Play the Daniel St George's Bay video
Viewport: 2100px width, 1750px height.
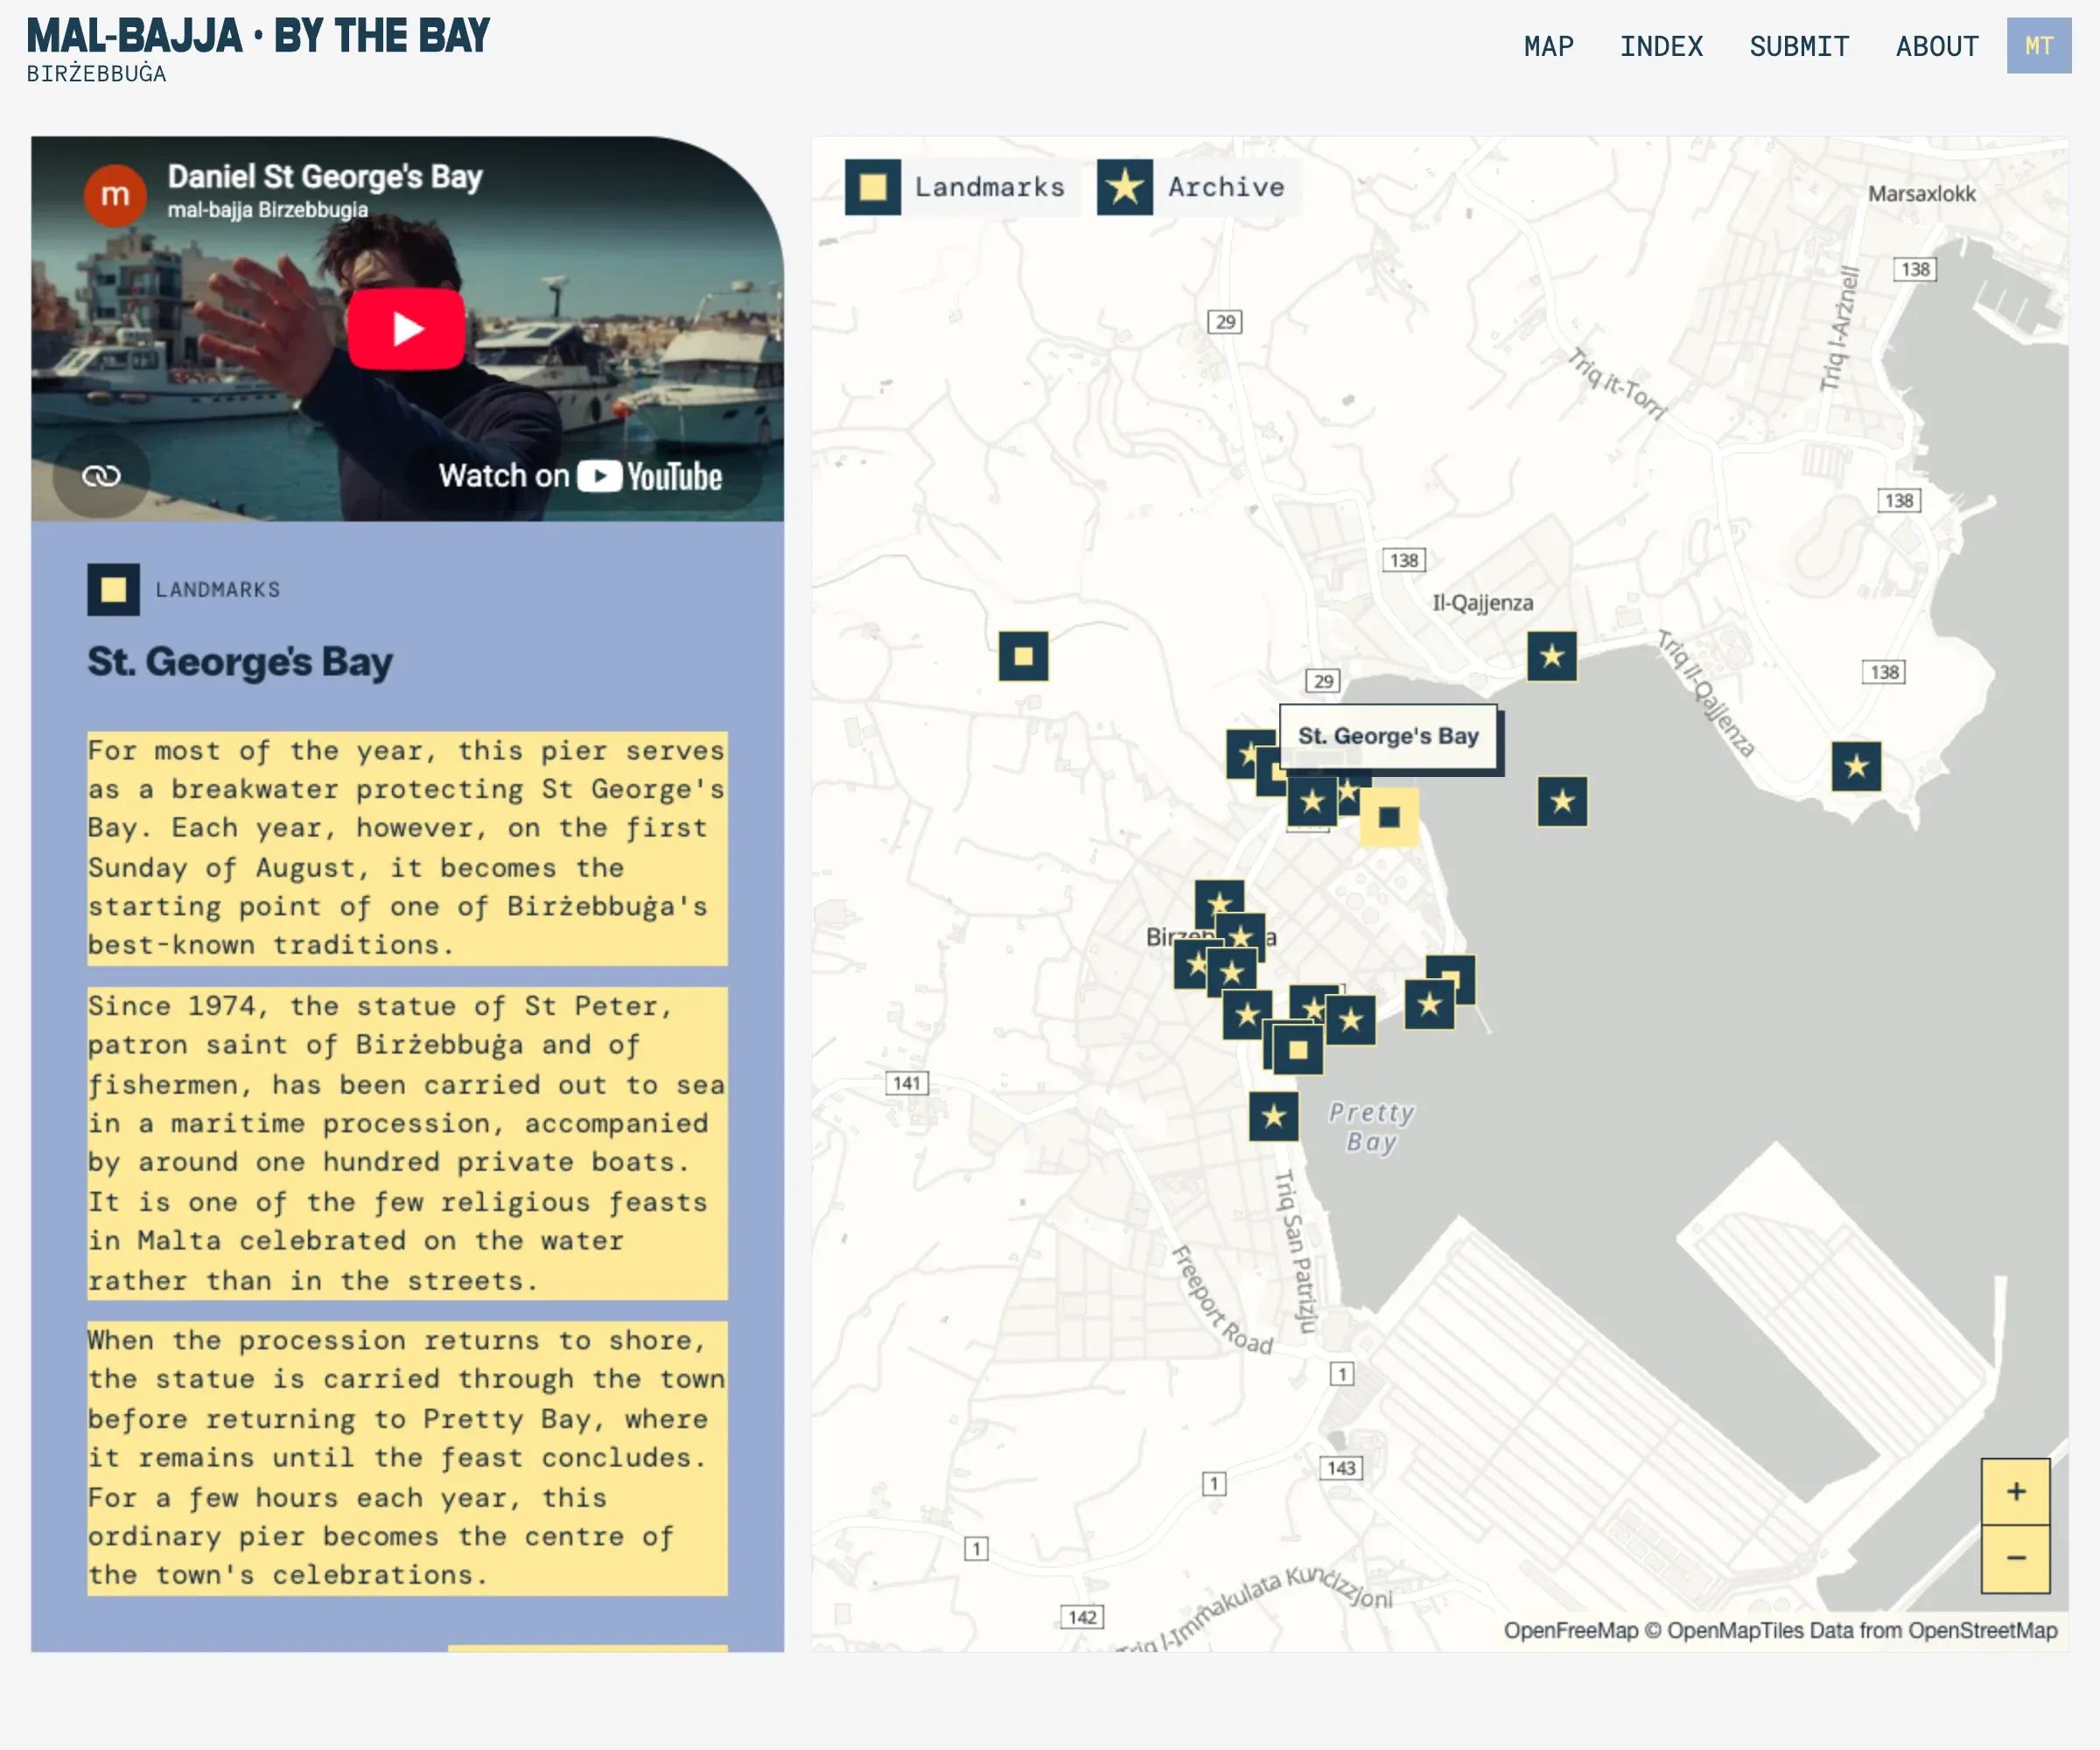click(406, 328)
